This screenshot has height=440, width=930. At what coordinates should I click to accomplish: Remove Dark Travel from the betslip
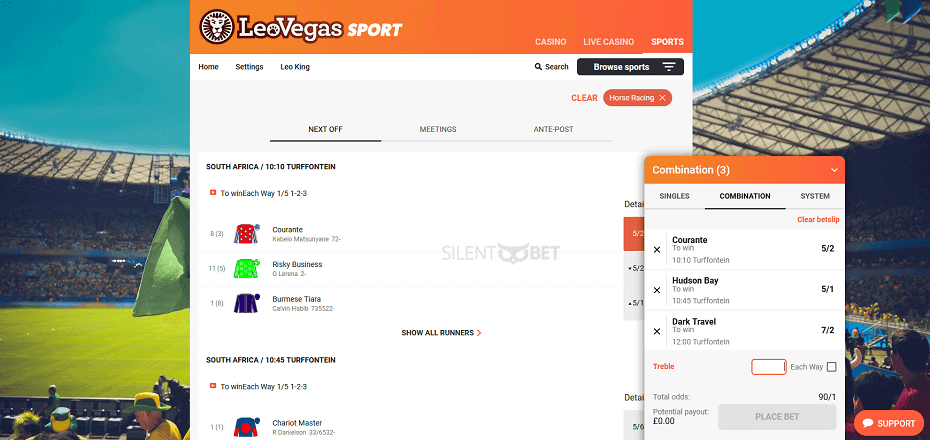[657, 331]
